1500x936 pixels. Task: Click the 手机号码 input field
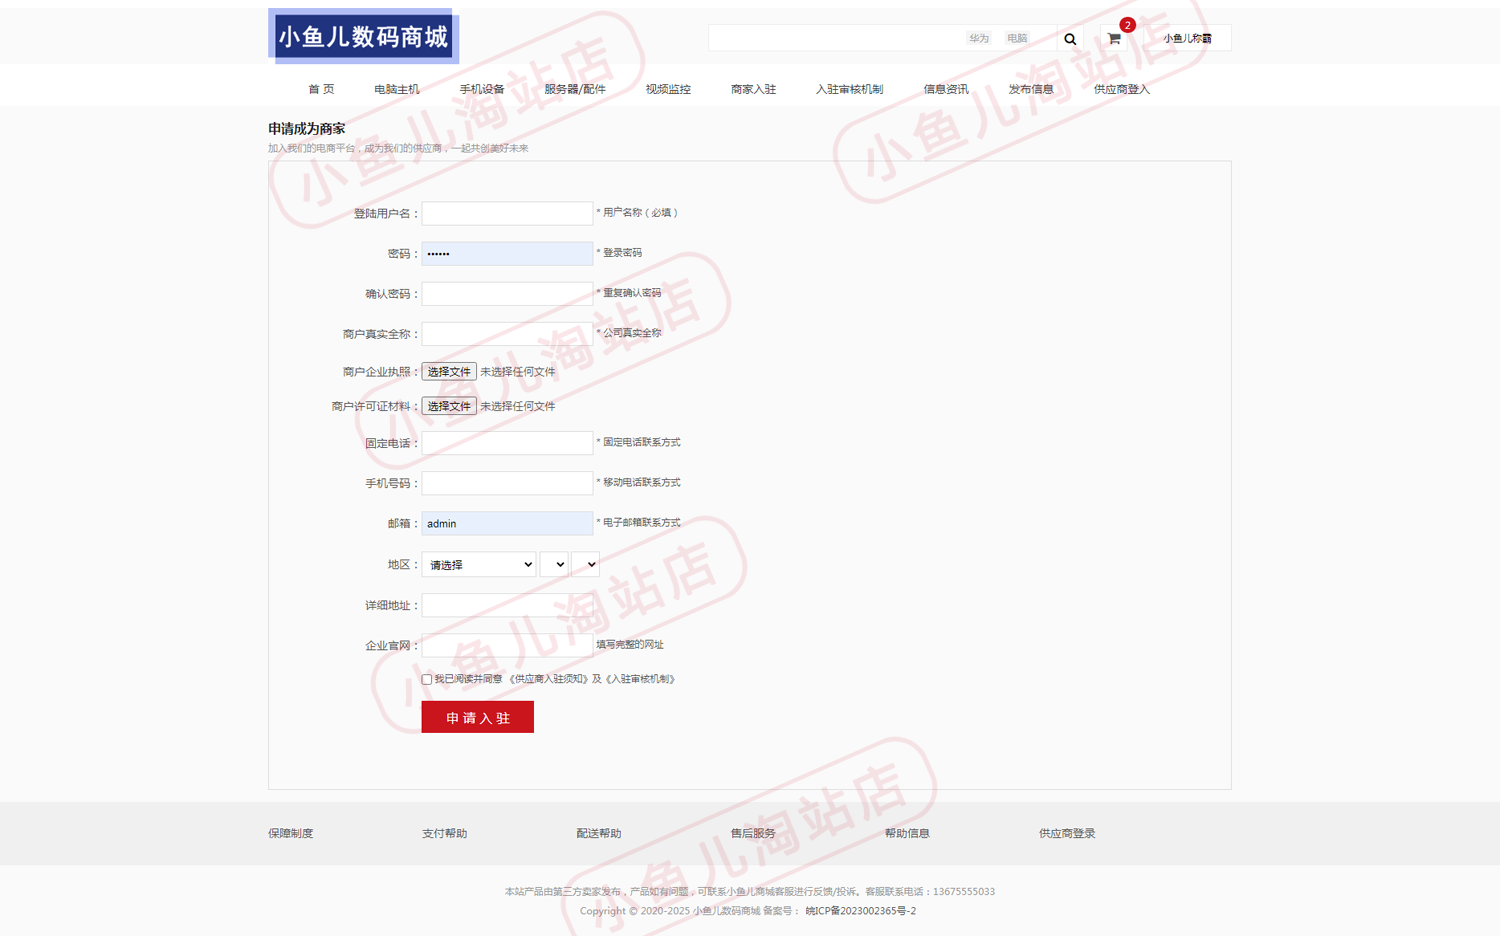tap(507, 483)
